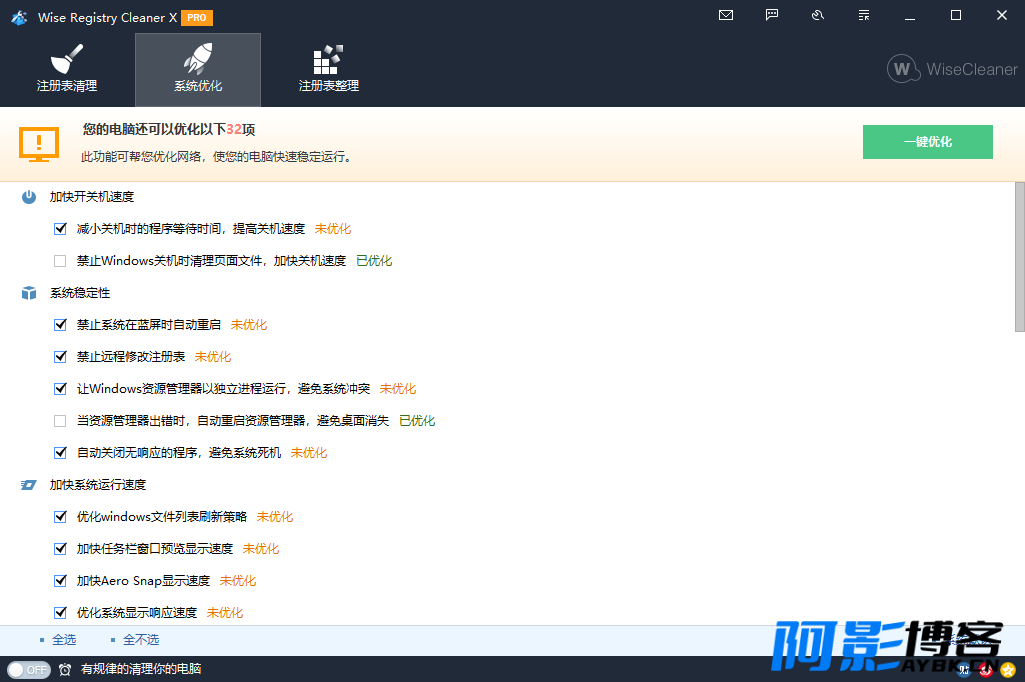Viewport: 1025px width, 682px height.
Task: Click the green 一键优化 button
Action: (x=927, y=142)
